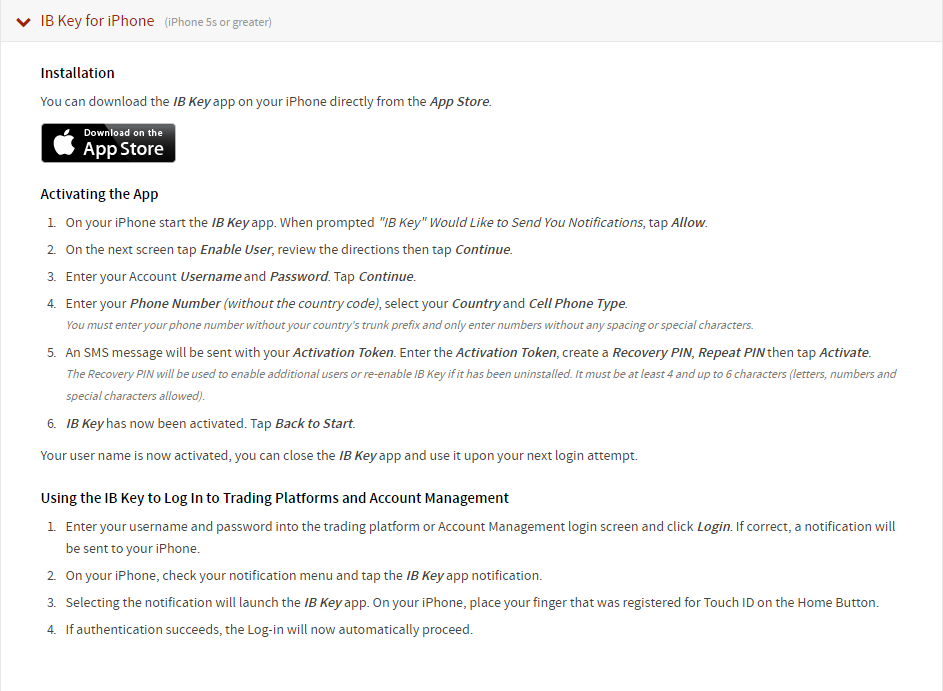Click the IB Key for iPhone header title

97,21
